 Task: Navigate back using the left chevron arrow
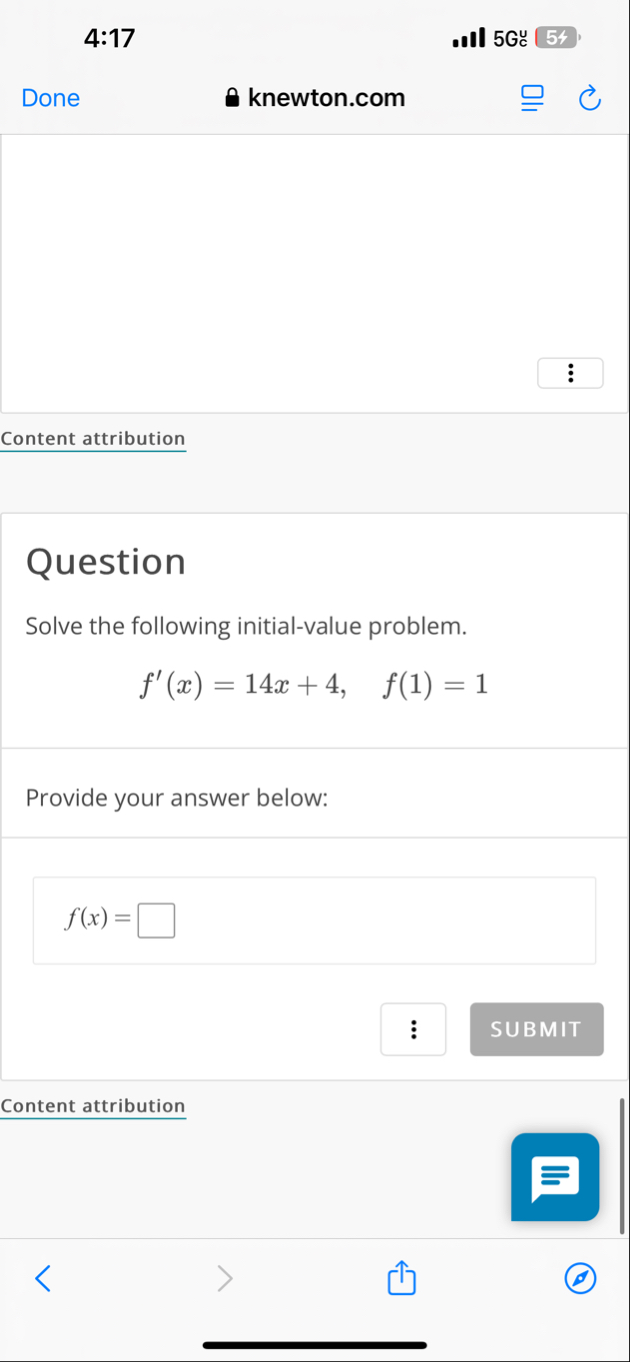(42, 1278)
